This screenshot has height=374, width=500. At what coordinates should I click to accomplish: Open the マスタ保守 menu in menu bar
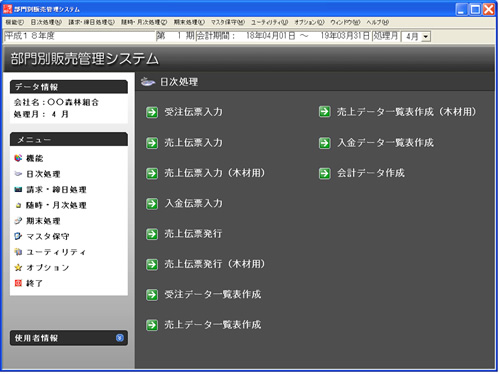tap(228, 22)
